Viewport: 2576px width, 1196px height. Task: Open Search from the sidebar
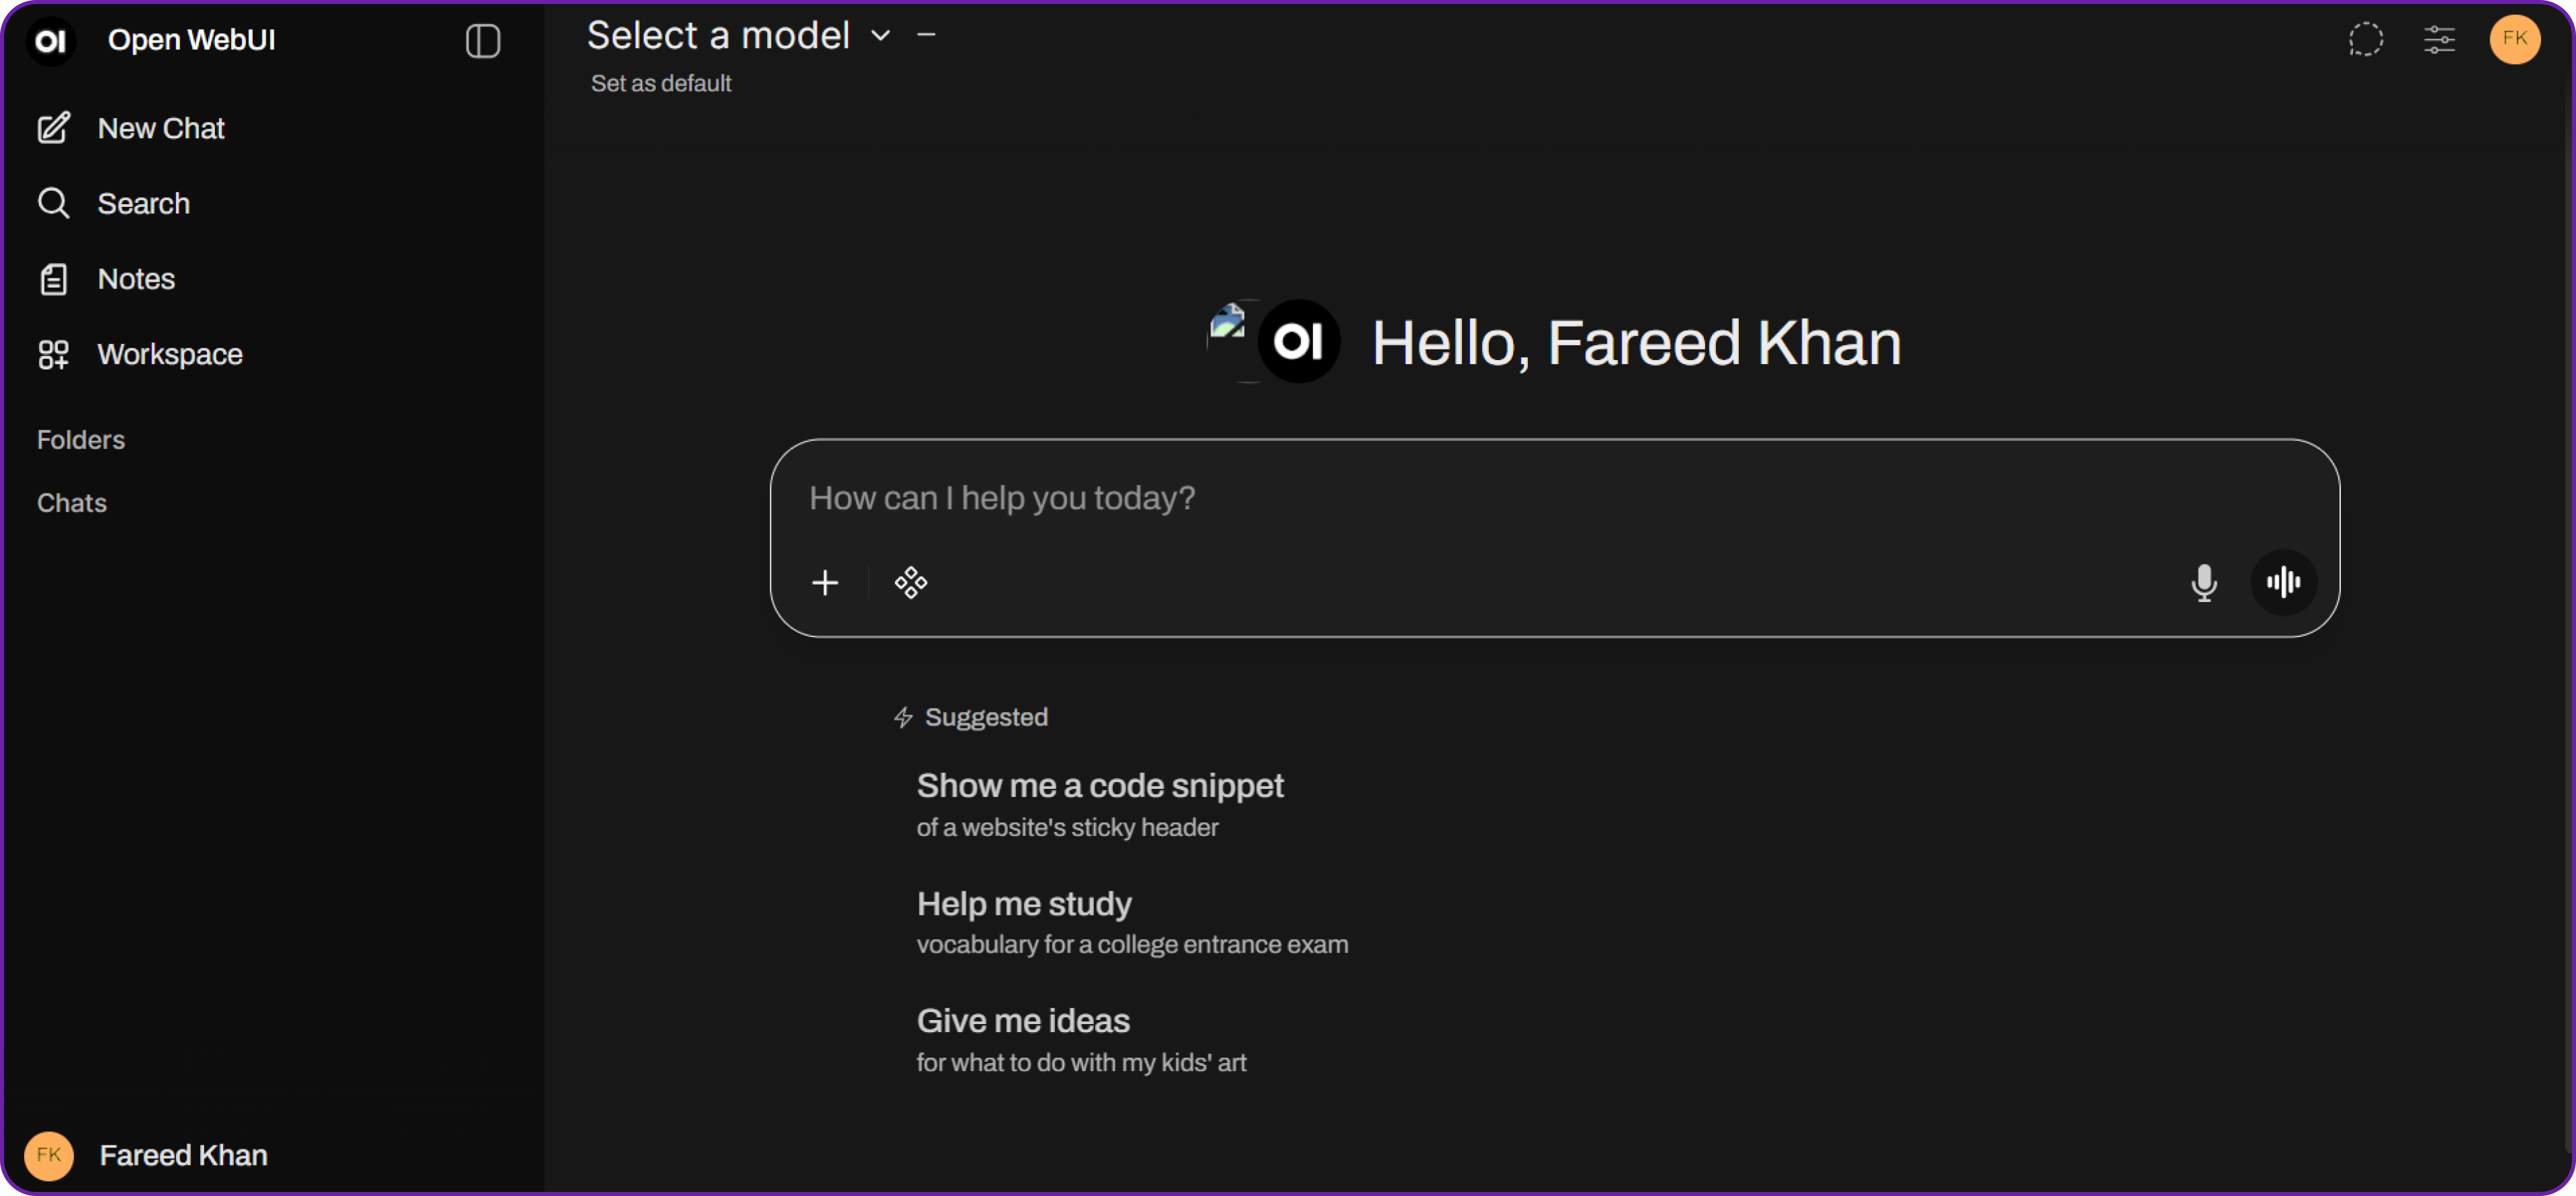[143, 204]
